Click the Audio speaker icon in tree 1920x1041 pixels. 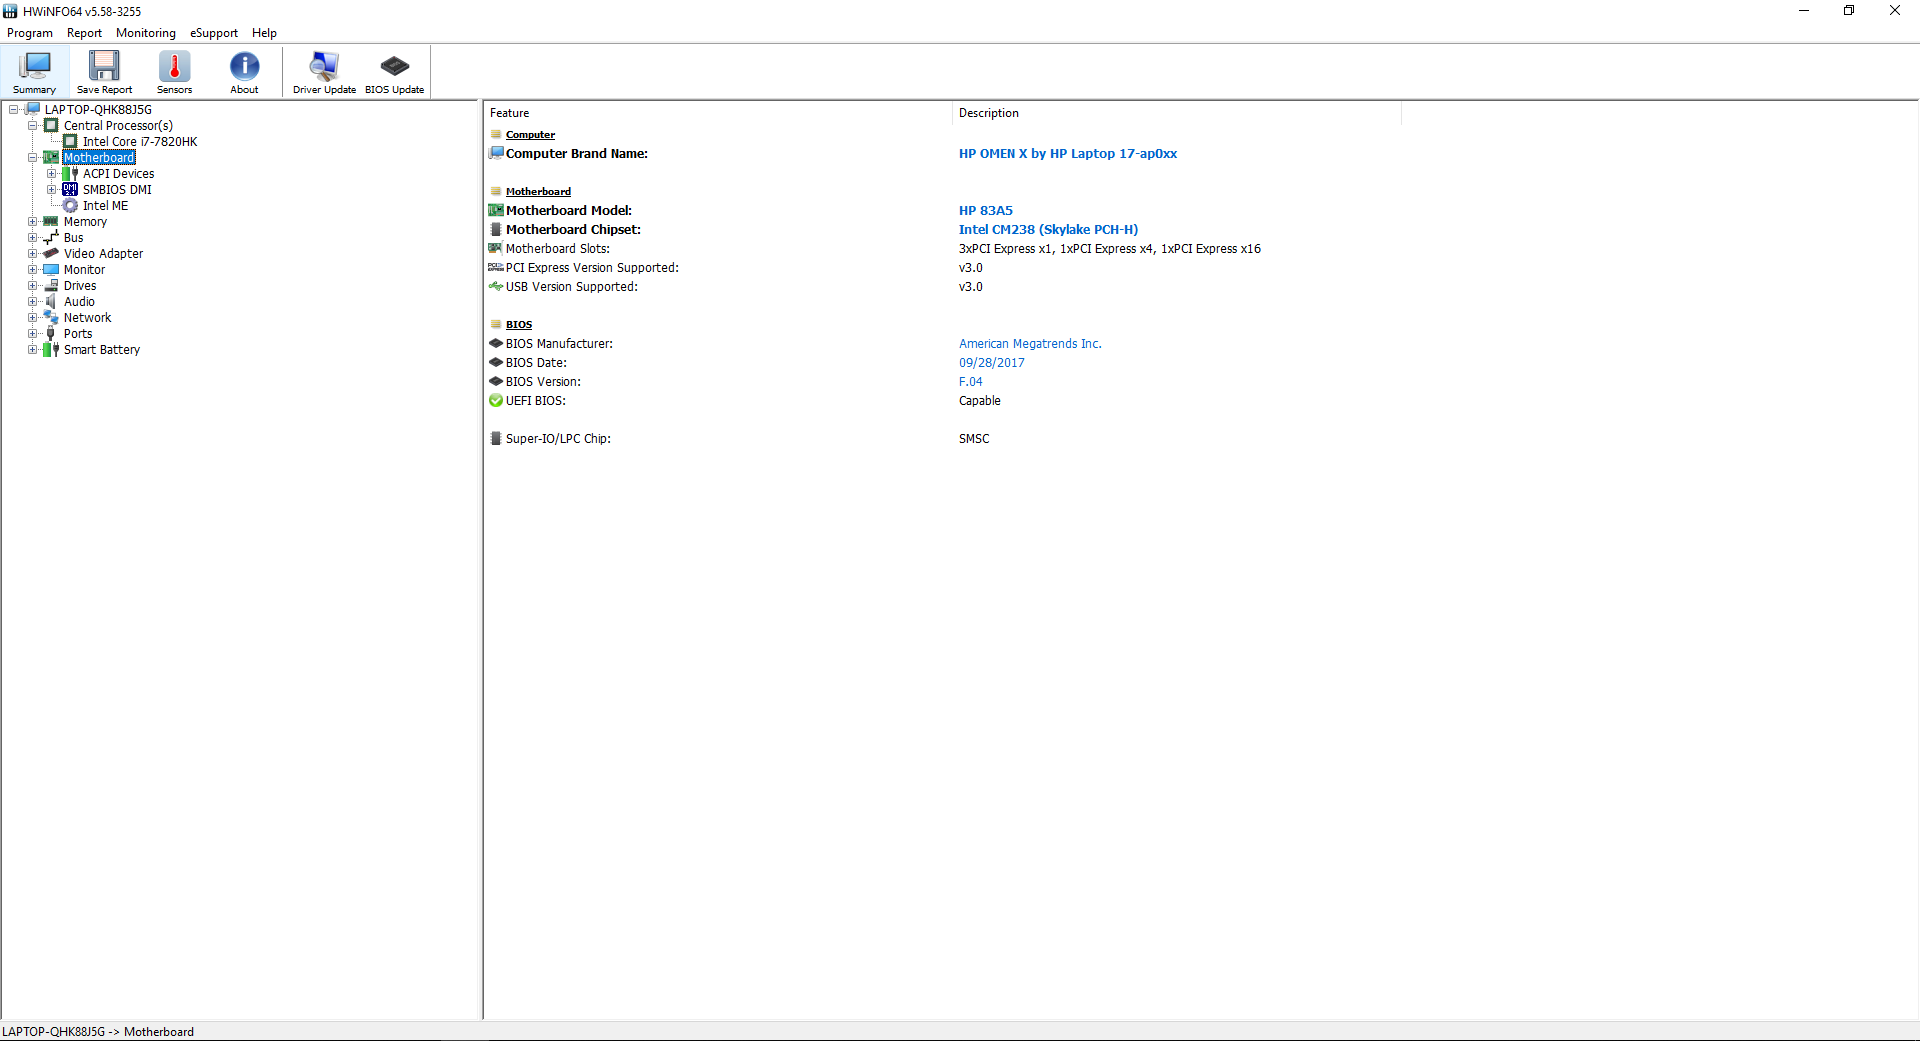point(51,302)
